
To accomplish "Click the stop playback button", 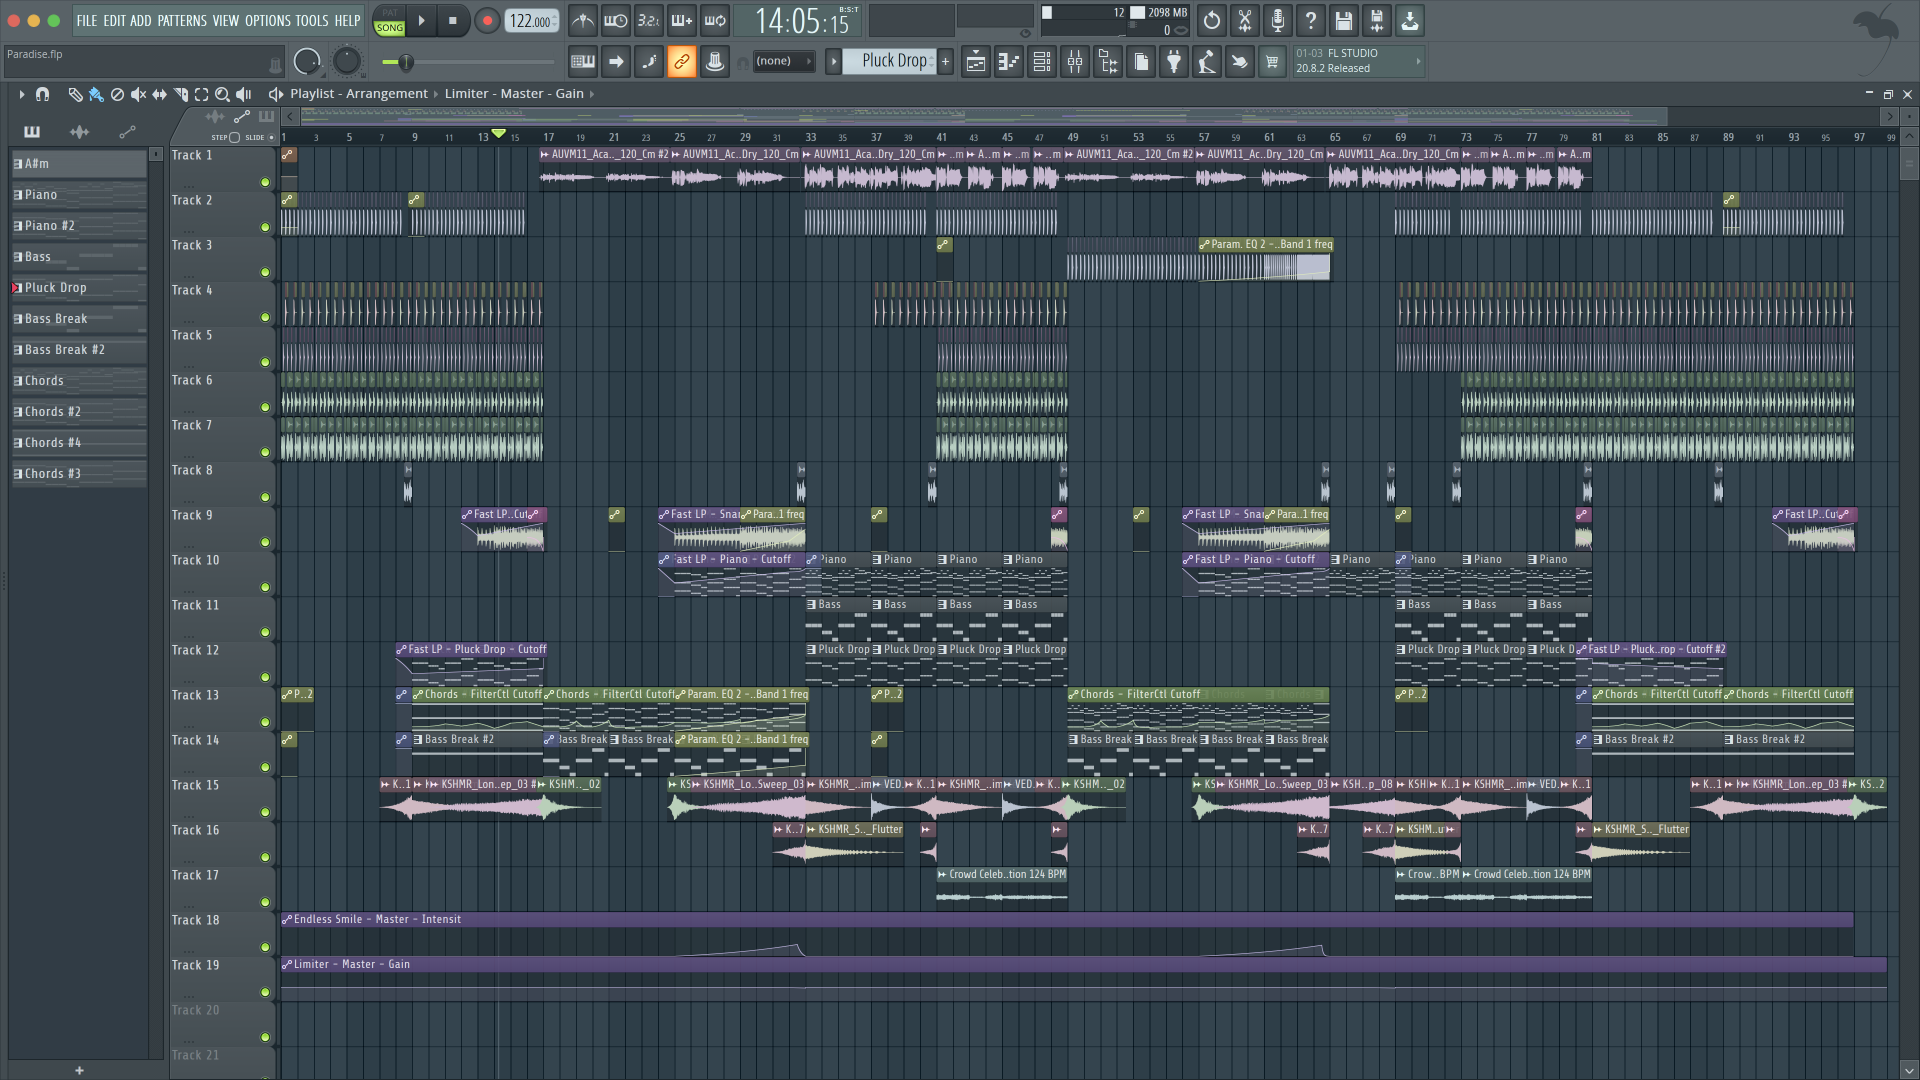I will tap(452, 20).
